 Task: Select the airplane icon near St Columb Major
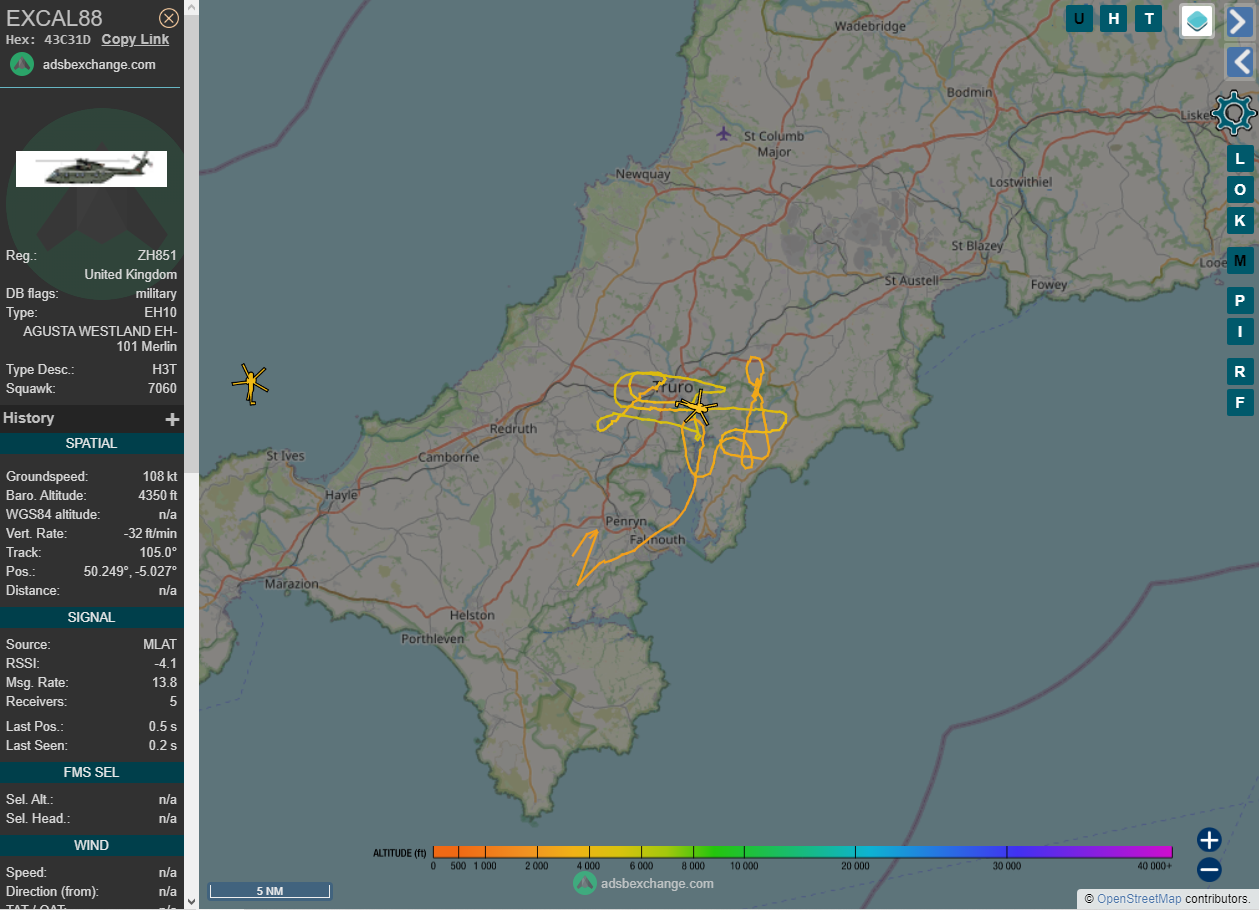(x=724, y=132)
